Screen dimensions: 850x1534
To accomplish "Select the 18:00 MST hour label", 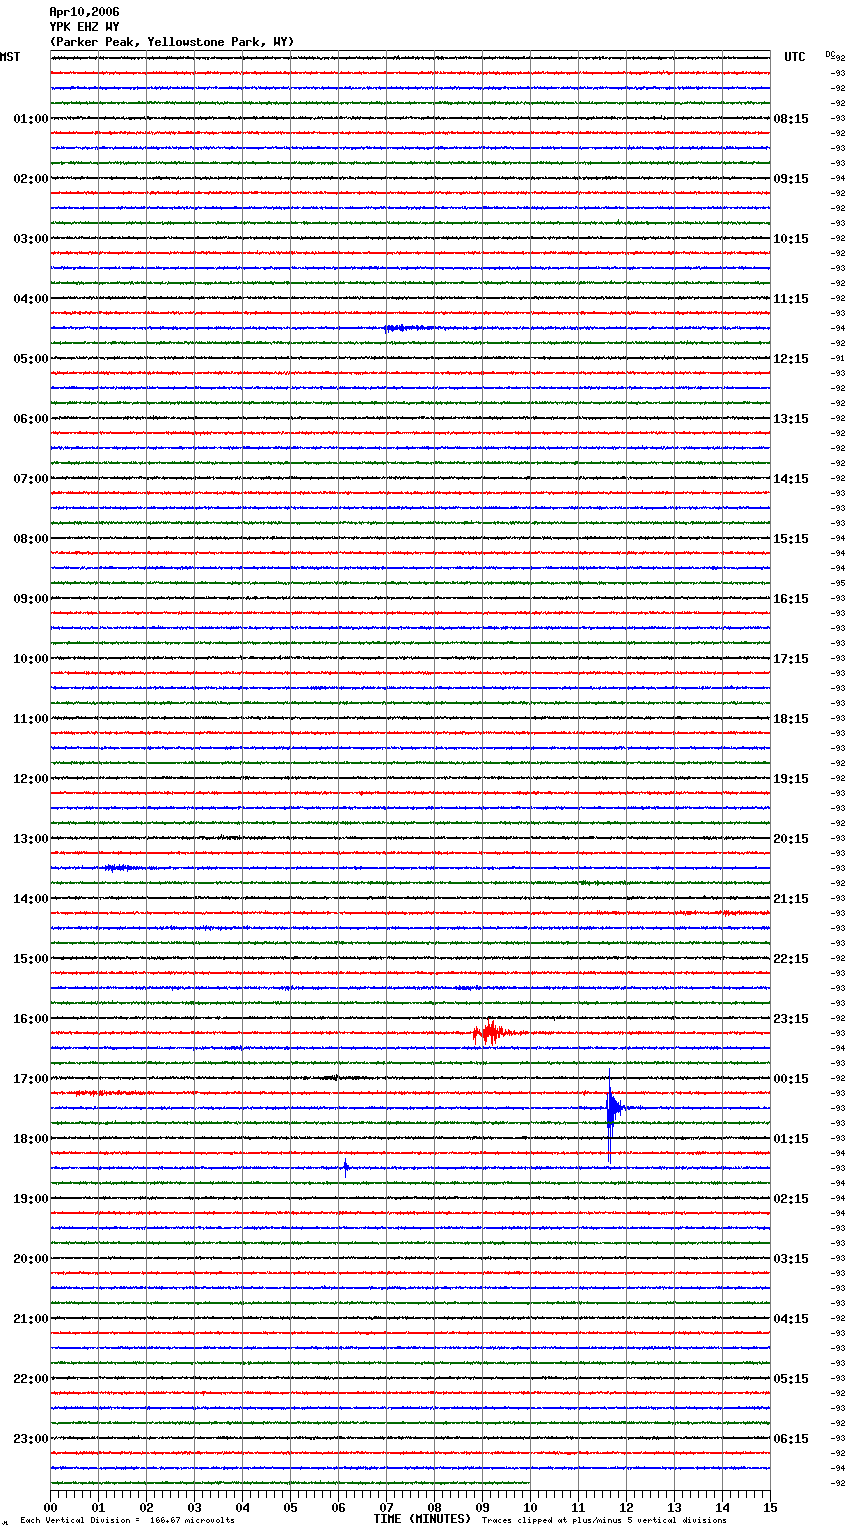I will click(x=30, y=1139).
